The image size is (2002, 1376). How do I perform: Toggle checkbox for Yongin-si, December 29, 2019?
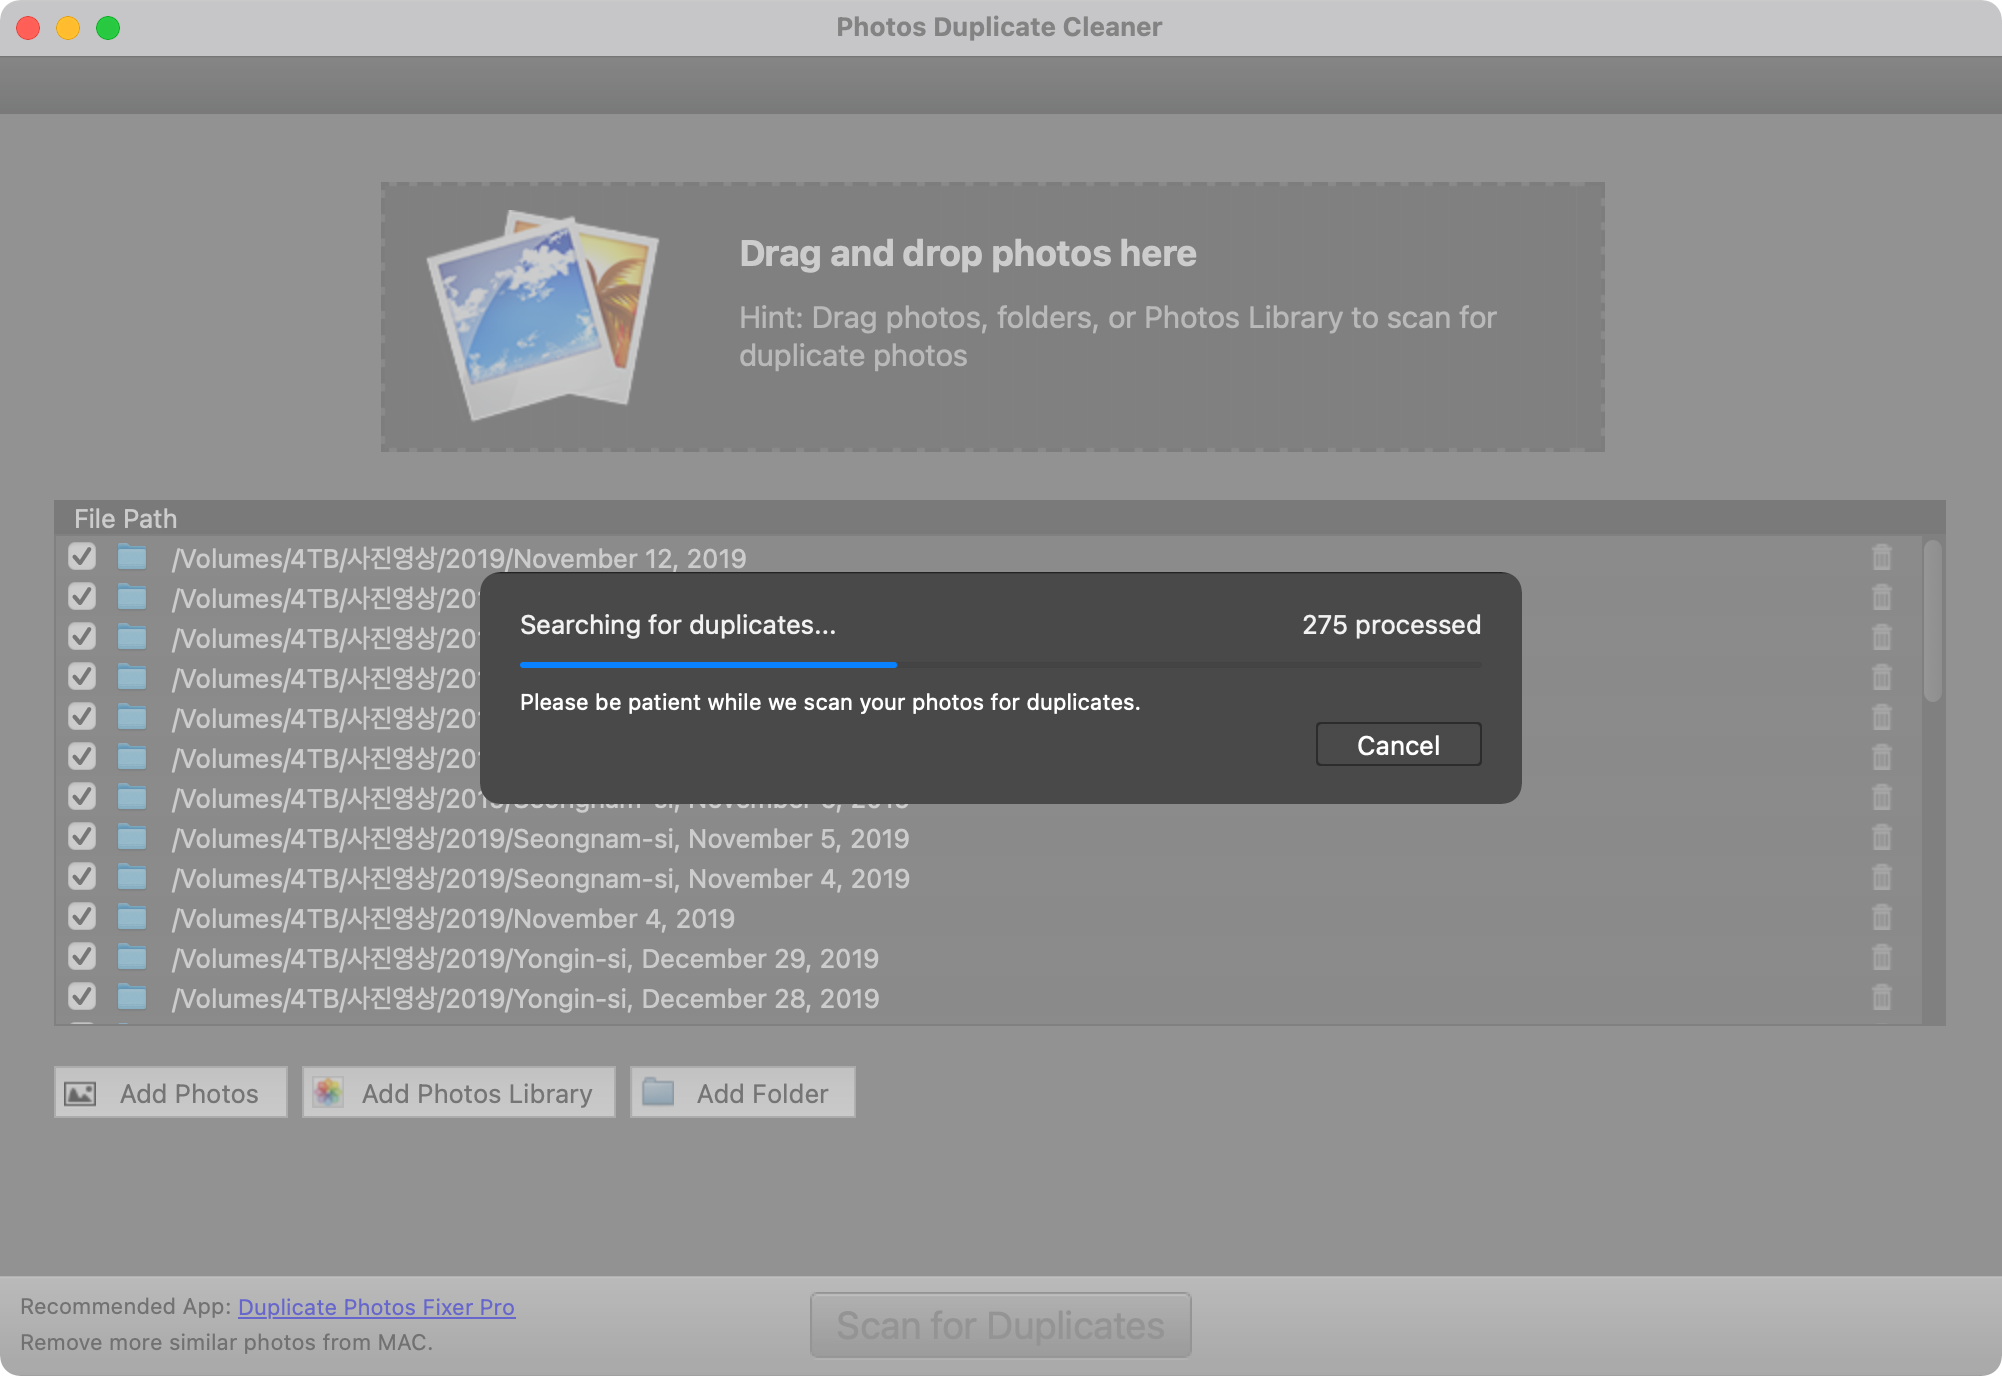click(x=82, y=956)
